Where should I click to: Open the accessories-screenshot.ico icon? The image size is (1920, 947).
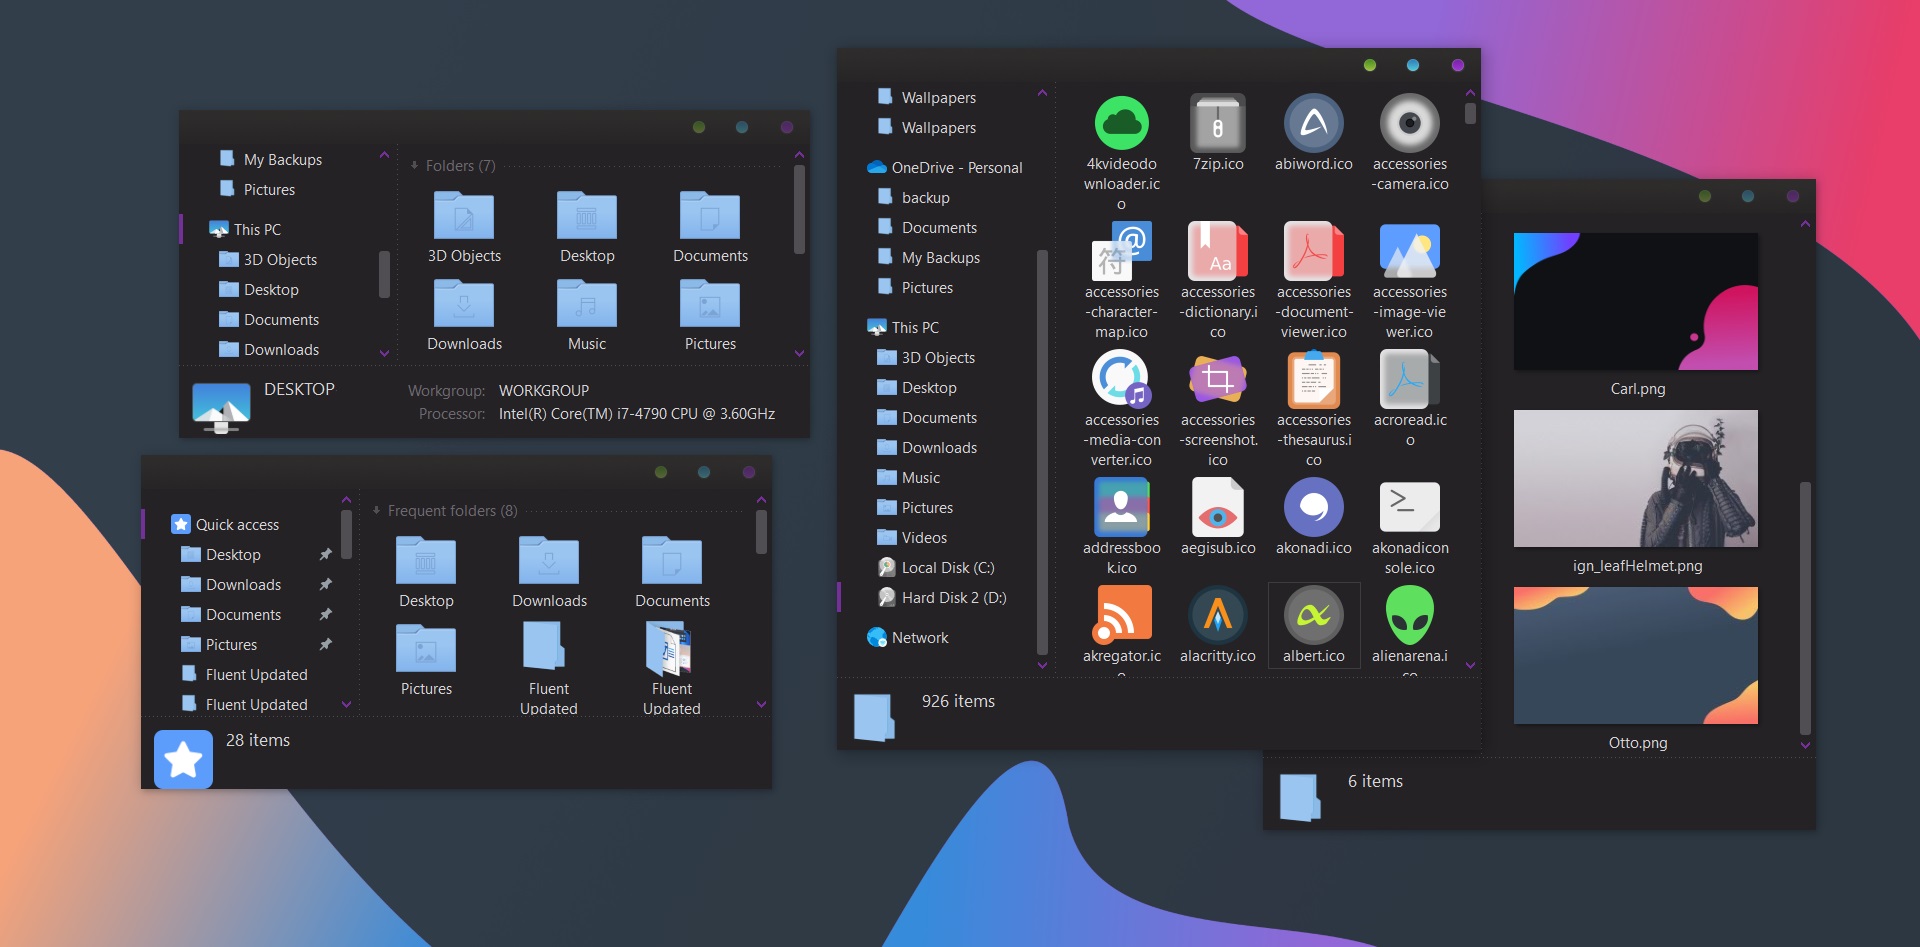point(1217,380)
